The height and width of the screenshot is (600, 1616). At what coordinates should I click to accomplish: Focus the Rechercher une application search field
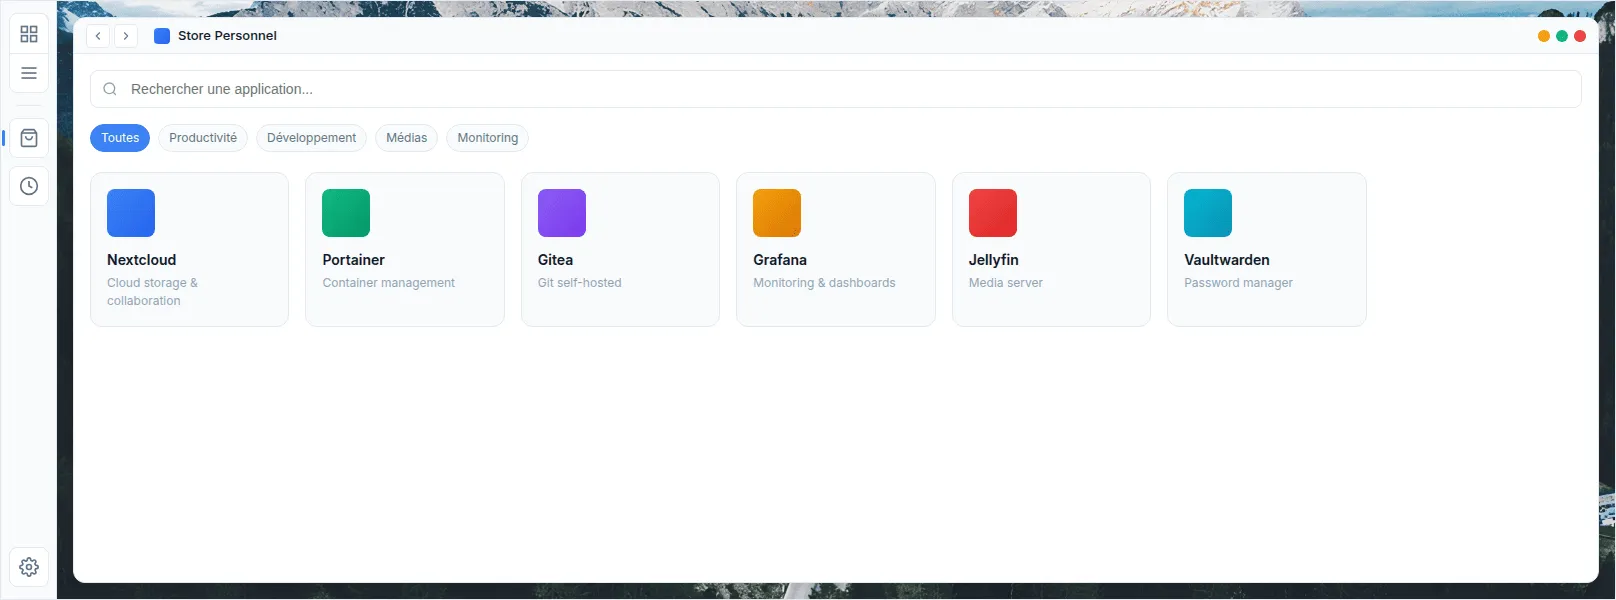(x=835, y=89)
